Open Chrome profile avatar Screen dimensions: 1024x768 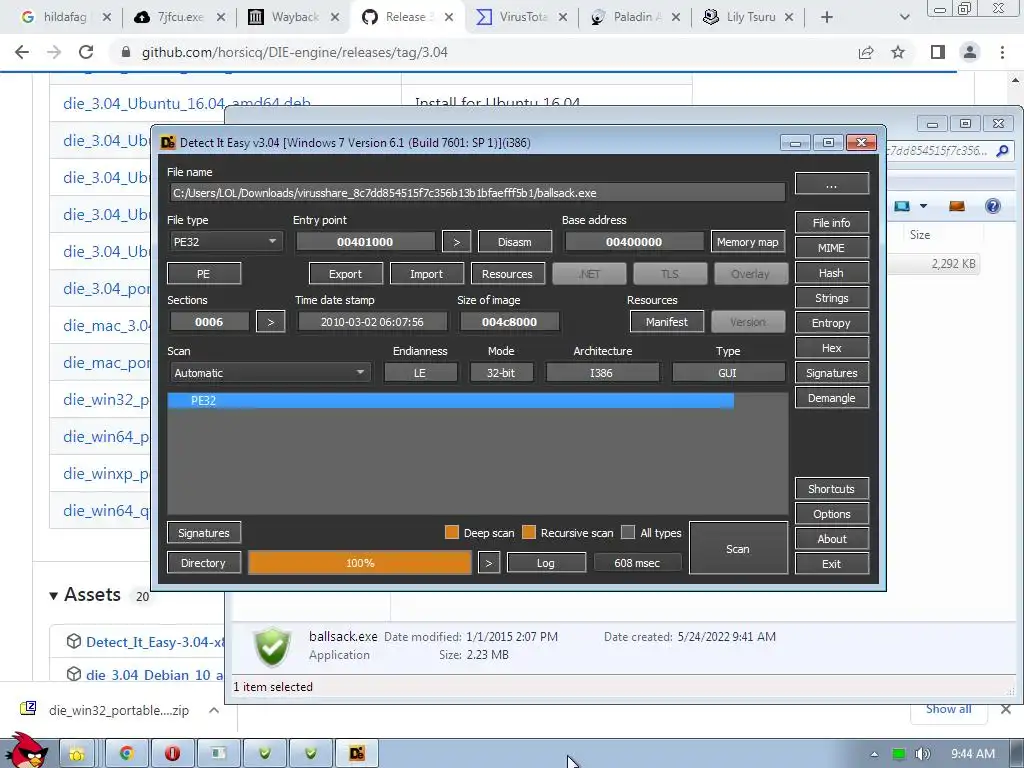click(970, 52)
